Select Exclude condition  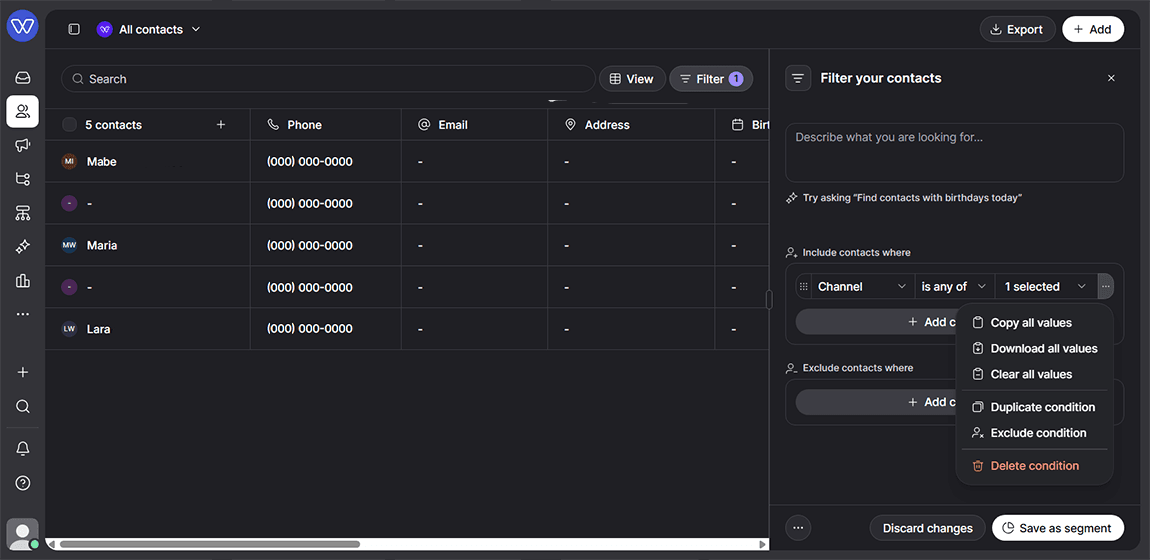1034,432
